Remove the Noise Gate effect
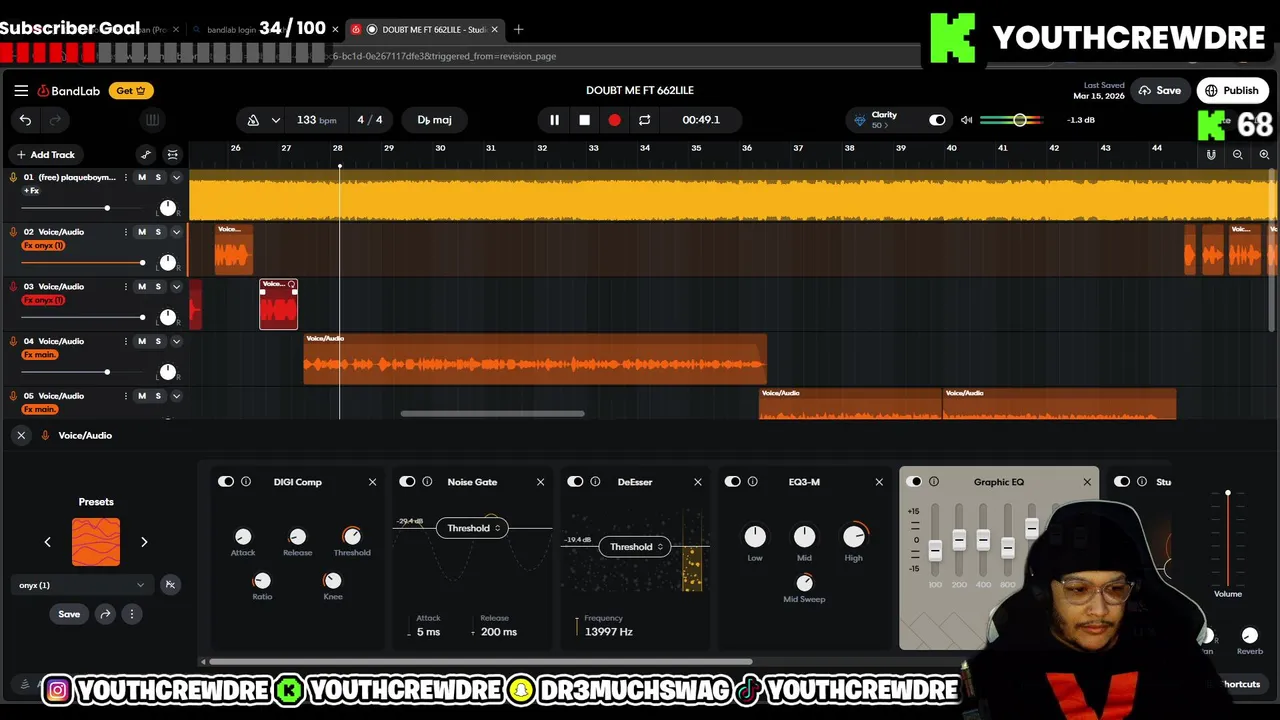 (x=540, y=482)
